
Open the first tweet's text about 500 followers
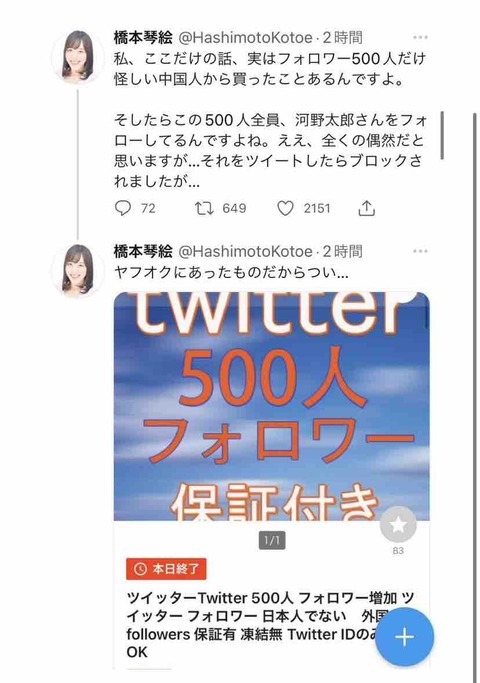pyautogui.click(x=270, y=120)
